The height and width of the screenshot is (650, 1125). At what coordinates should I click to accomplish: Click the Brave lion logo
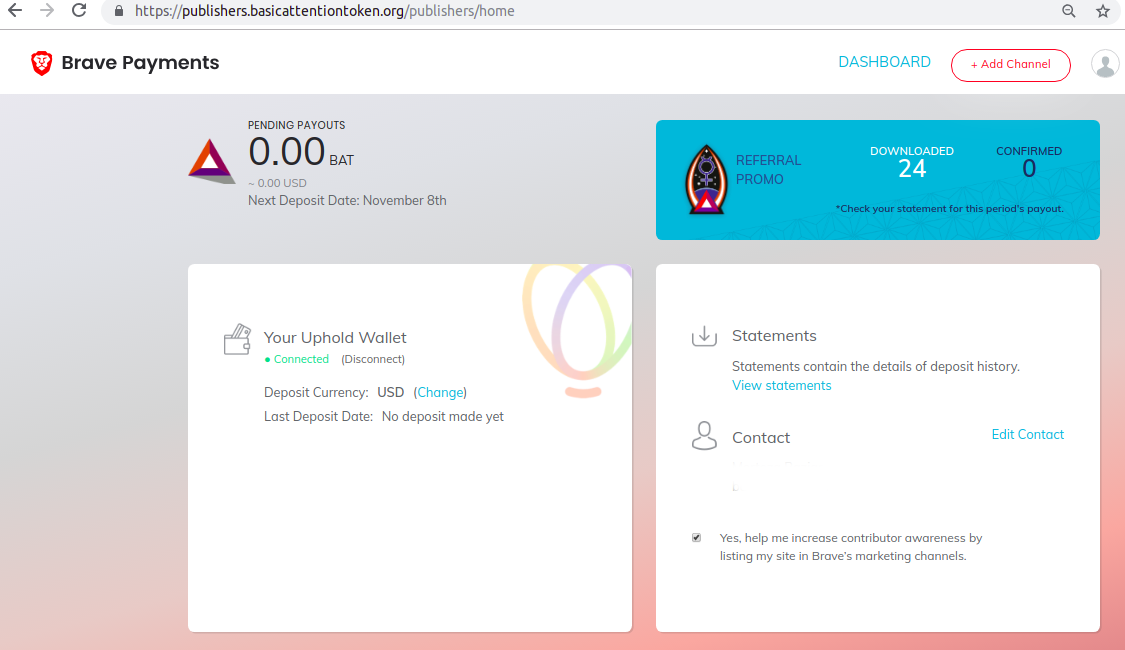(x=42, y=63)
